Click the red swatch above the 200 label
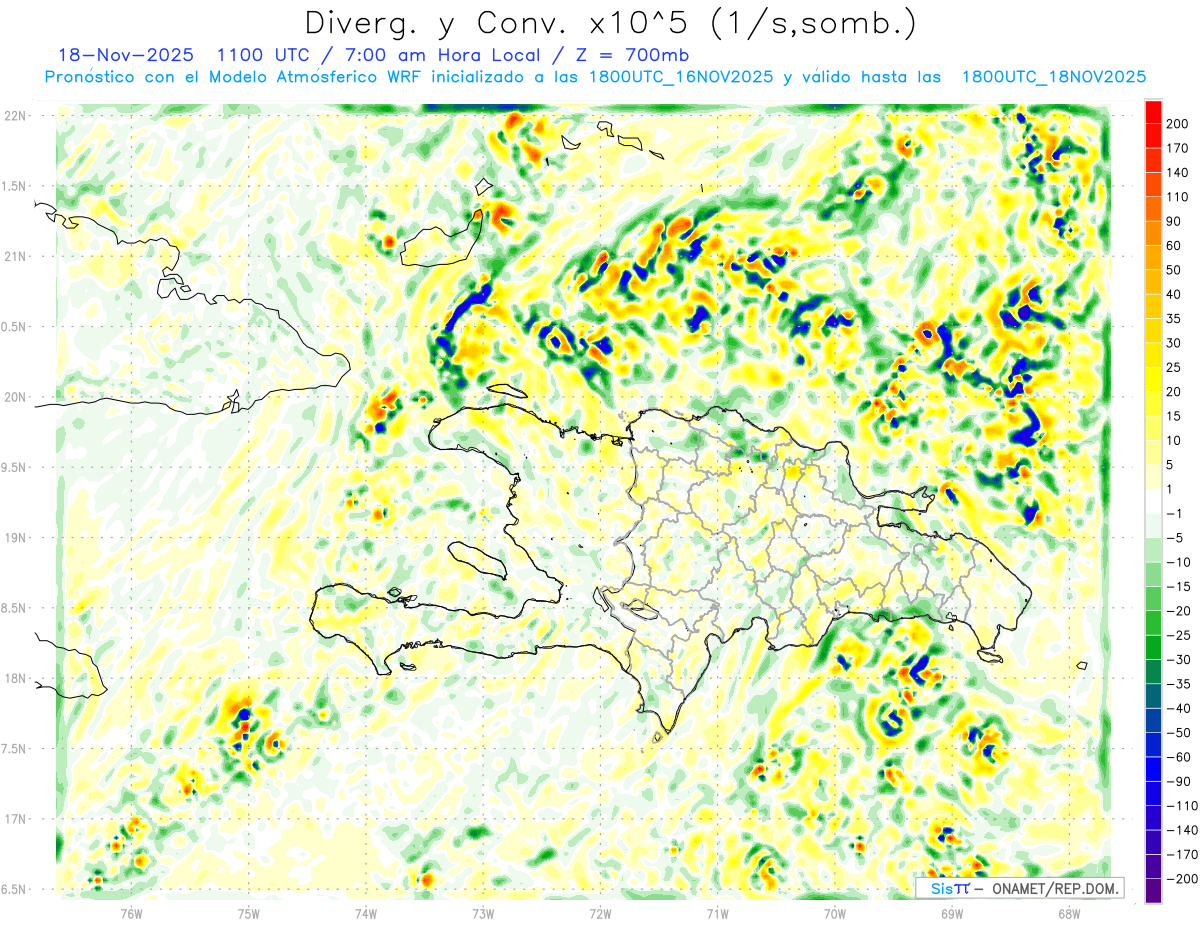The width and height of the screenshot is (1200, 927). (1153, 112)
